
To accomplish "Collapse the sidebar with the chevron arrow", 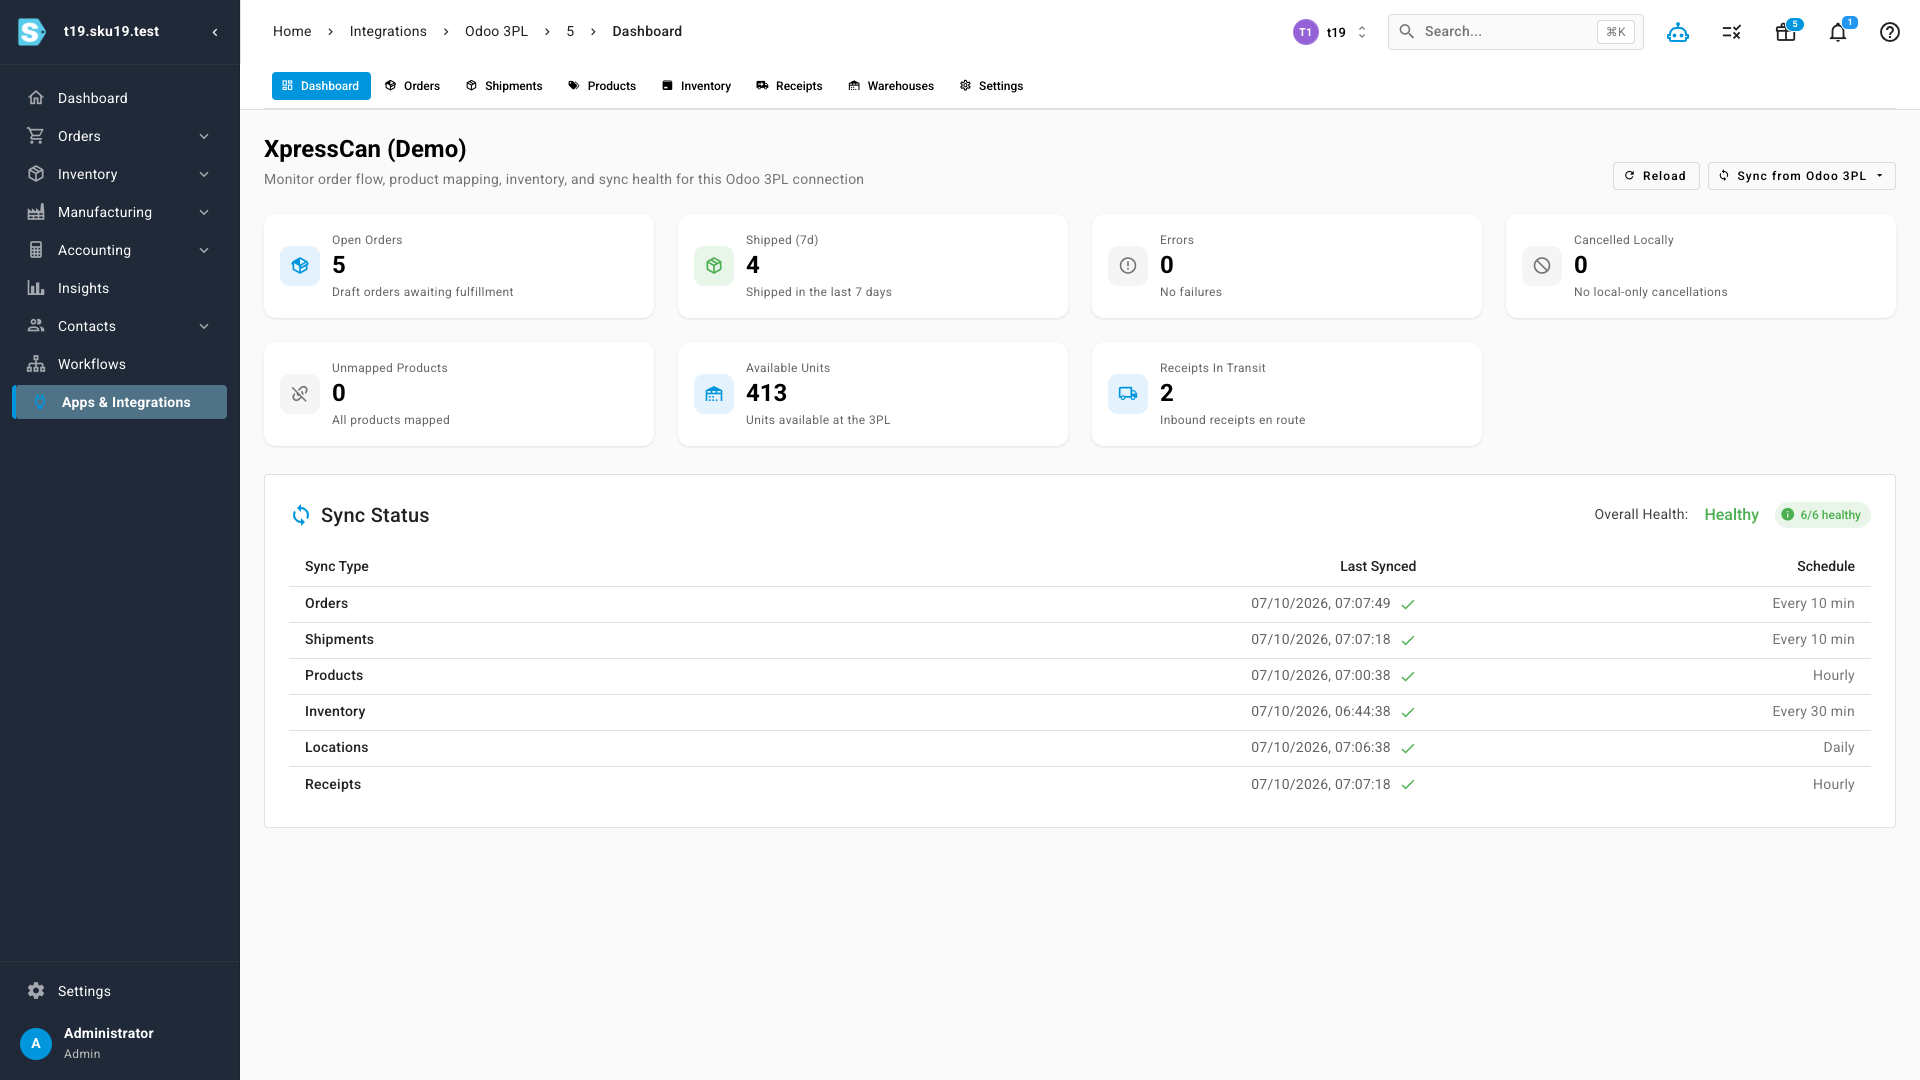I will point(215,32).
